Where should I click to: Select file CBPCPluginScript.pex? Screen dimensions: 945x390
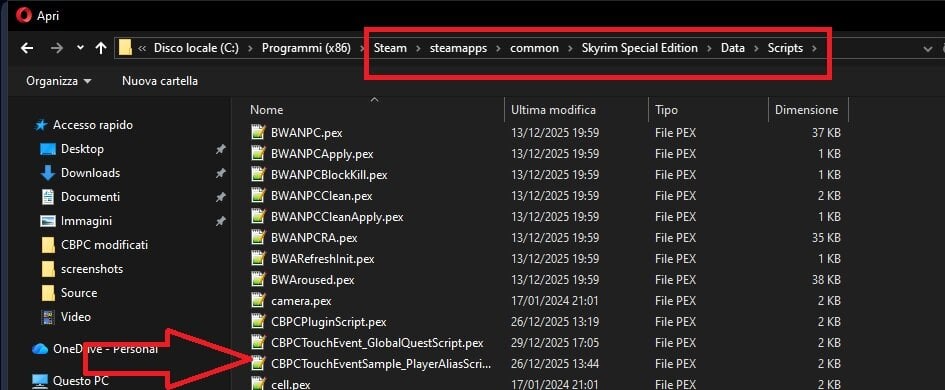point(329,322)
